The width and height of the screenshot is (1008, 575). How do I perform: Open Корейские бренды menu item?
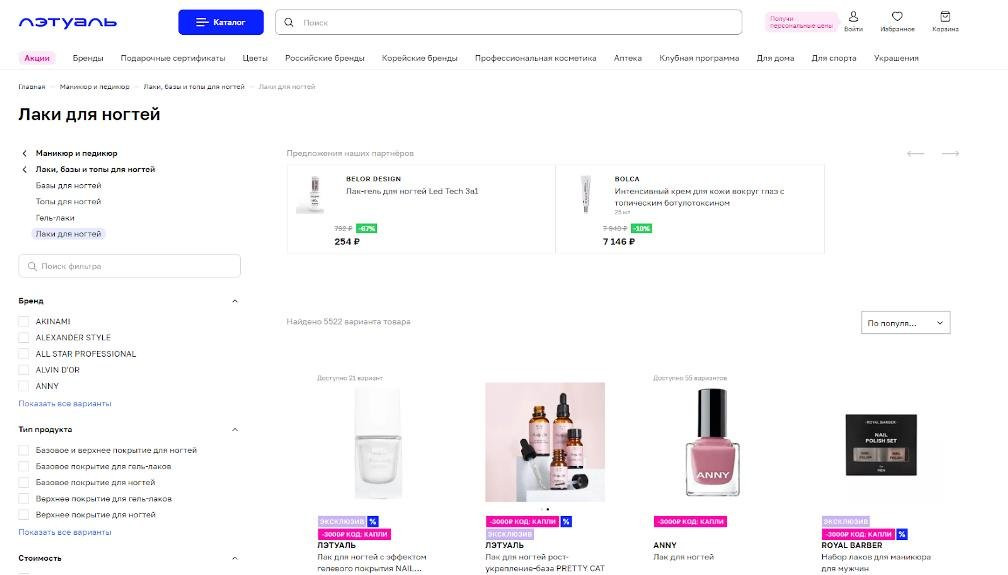point(420,58)
